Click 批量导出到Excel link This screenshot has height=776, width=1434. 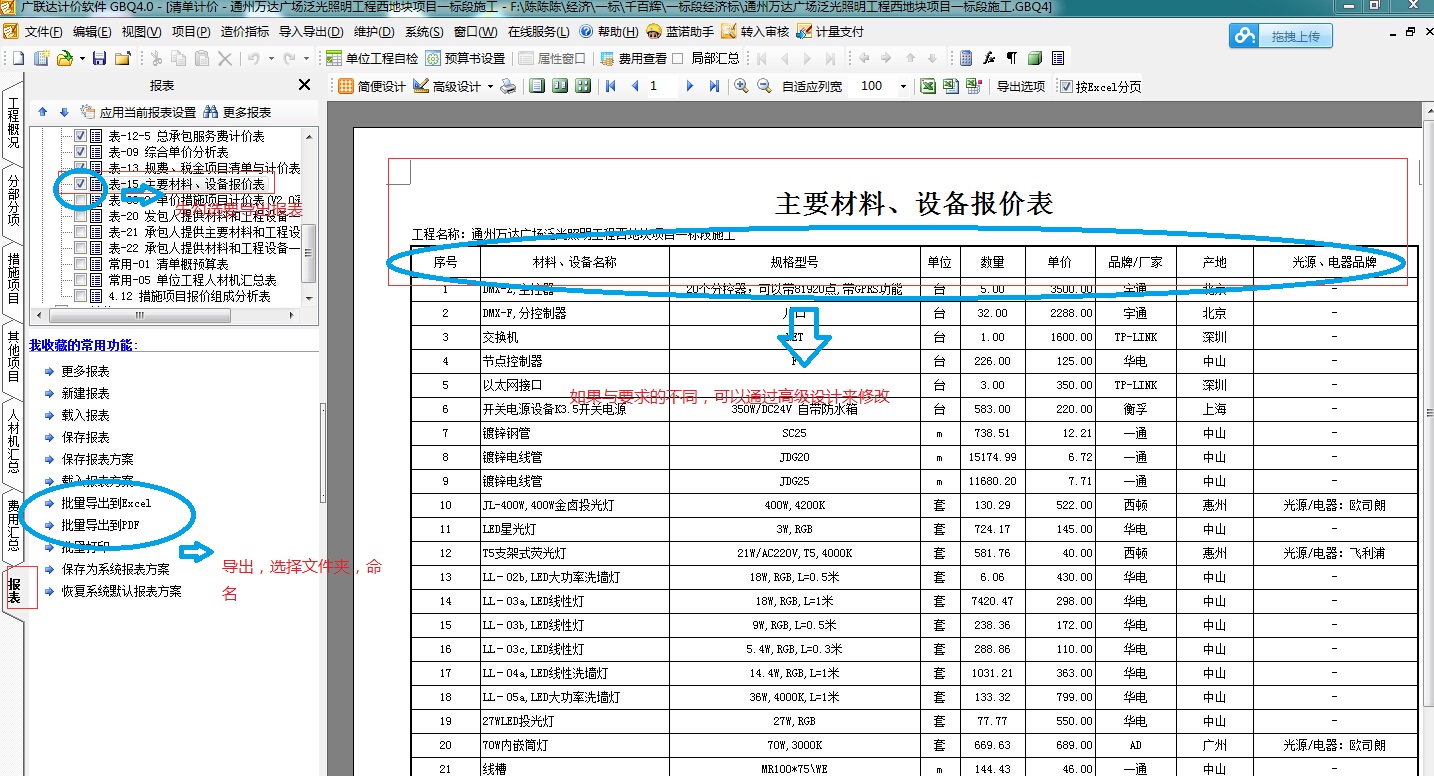tap(106, 503)
